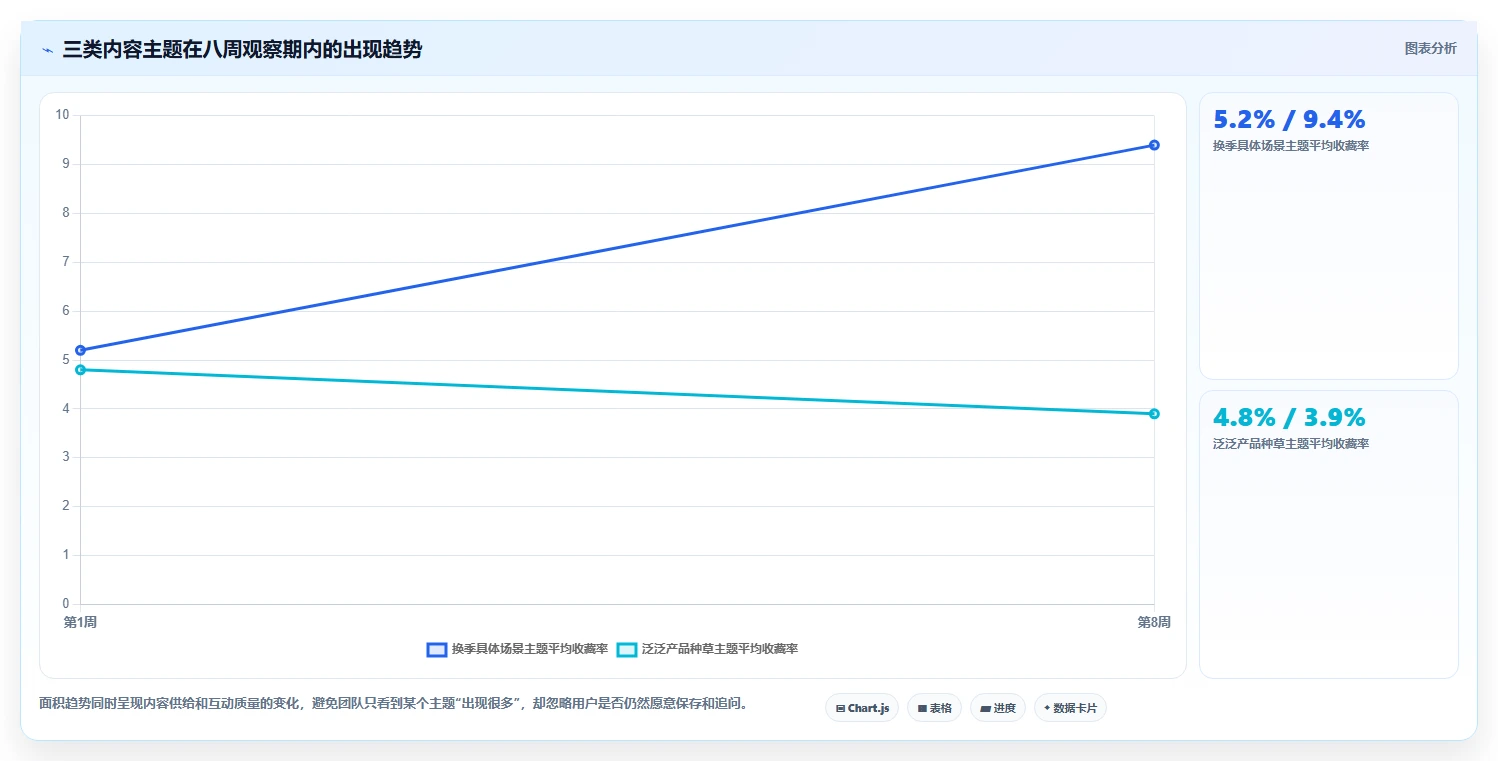The width and height of the screenshot is (1498, 761).
Task: Click the blue line's 第8周 data point at 9.4
Action: pyautogui.click(x=1154, y=145)
